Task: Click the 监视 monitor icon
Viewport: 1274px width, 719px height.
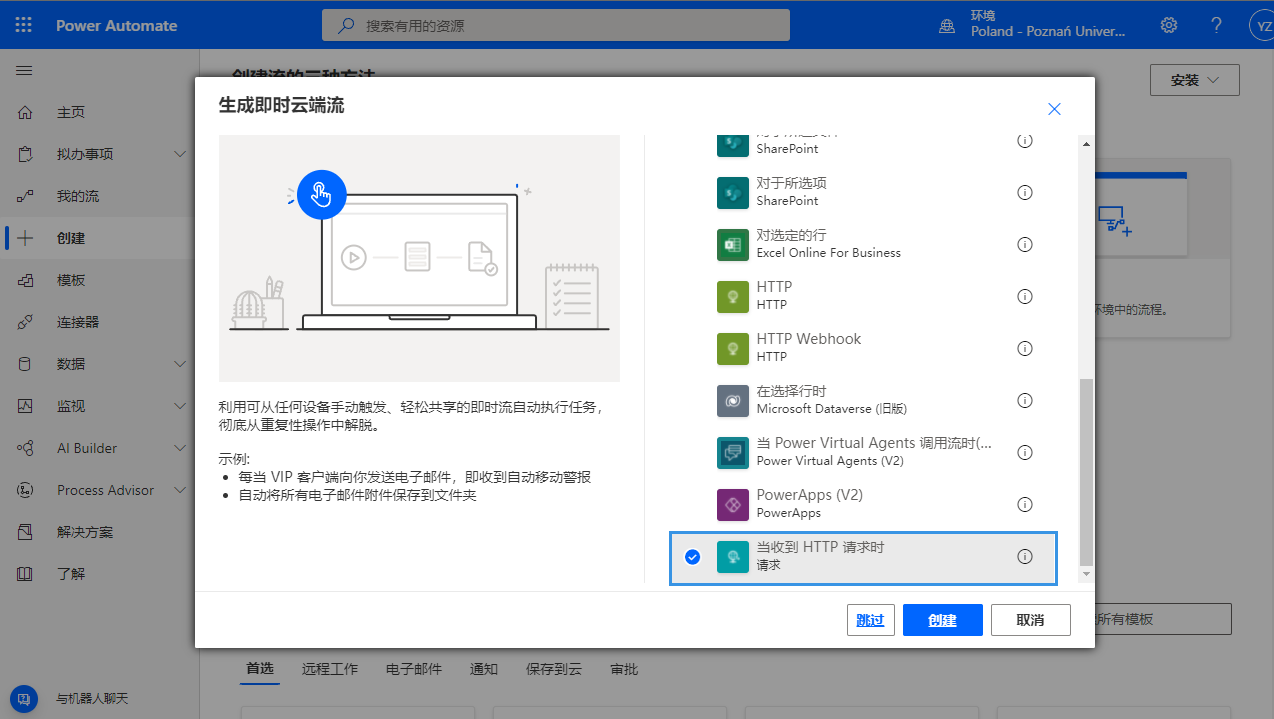Action: coord(25,406)
